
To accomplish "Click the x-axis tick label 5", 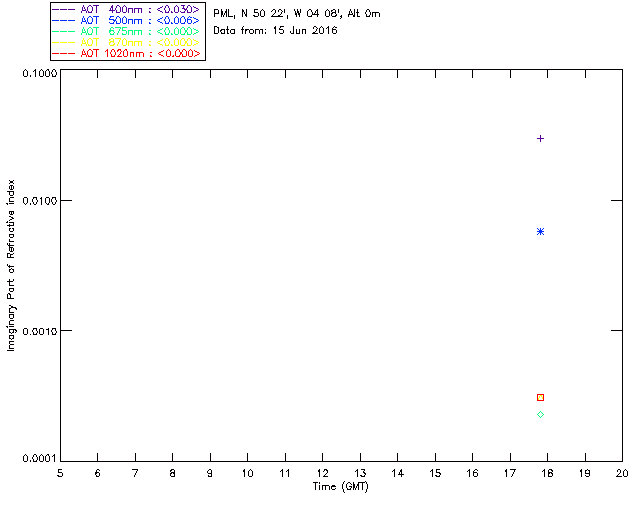I will tap(60, 473).
